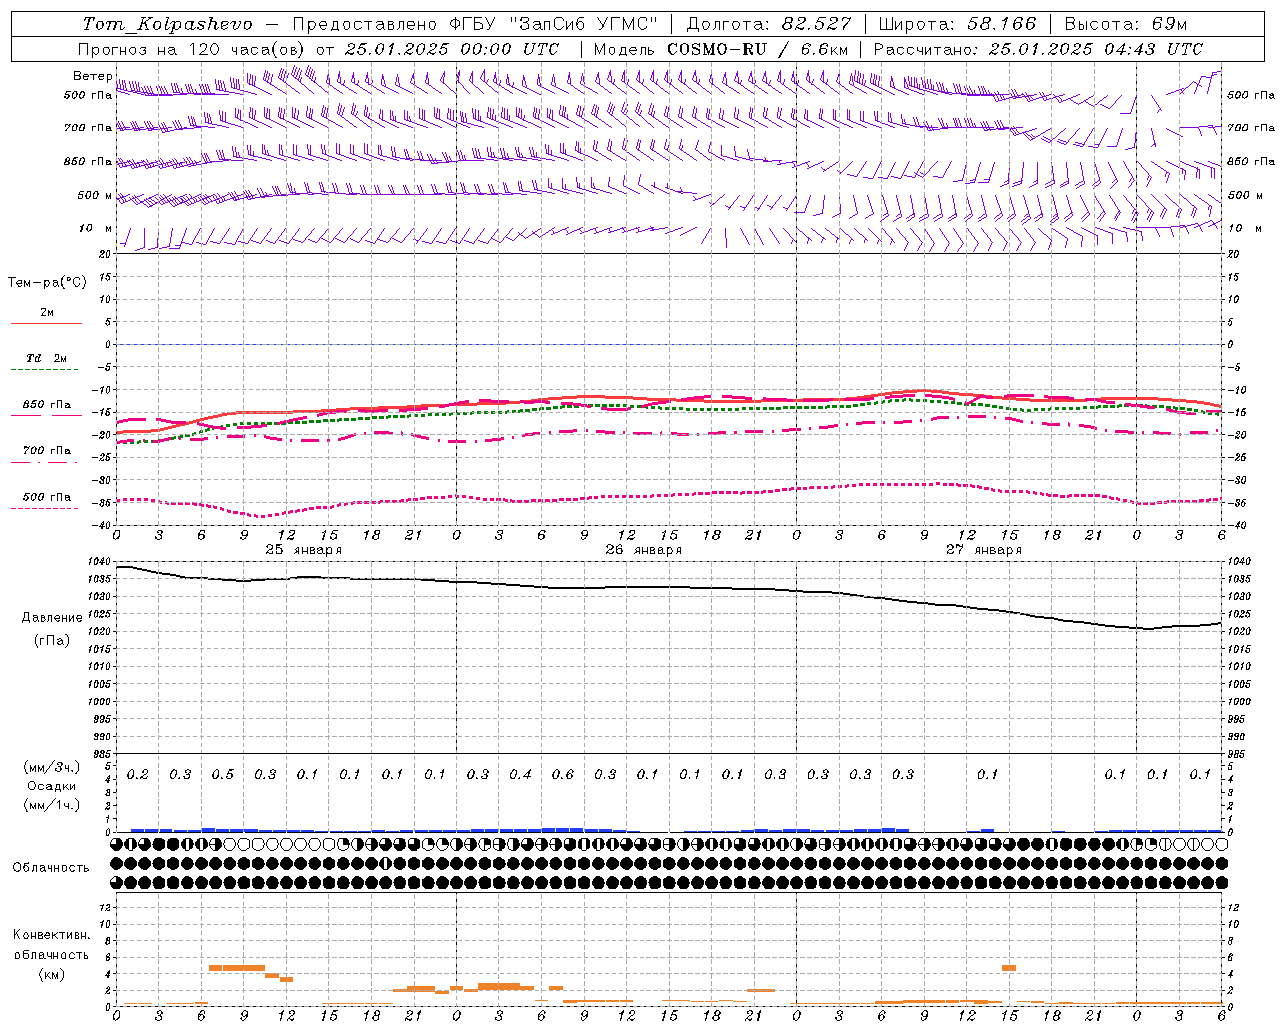
Task: Click the dotted pink line under the 500 гПа temperature legend
Action: coord(46,508)
